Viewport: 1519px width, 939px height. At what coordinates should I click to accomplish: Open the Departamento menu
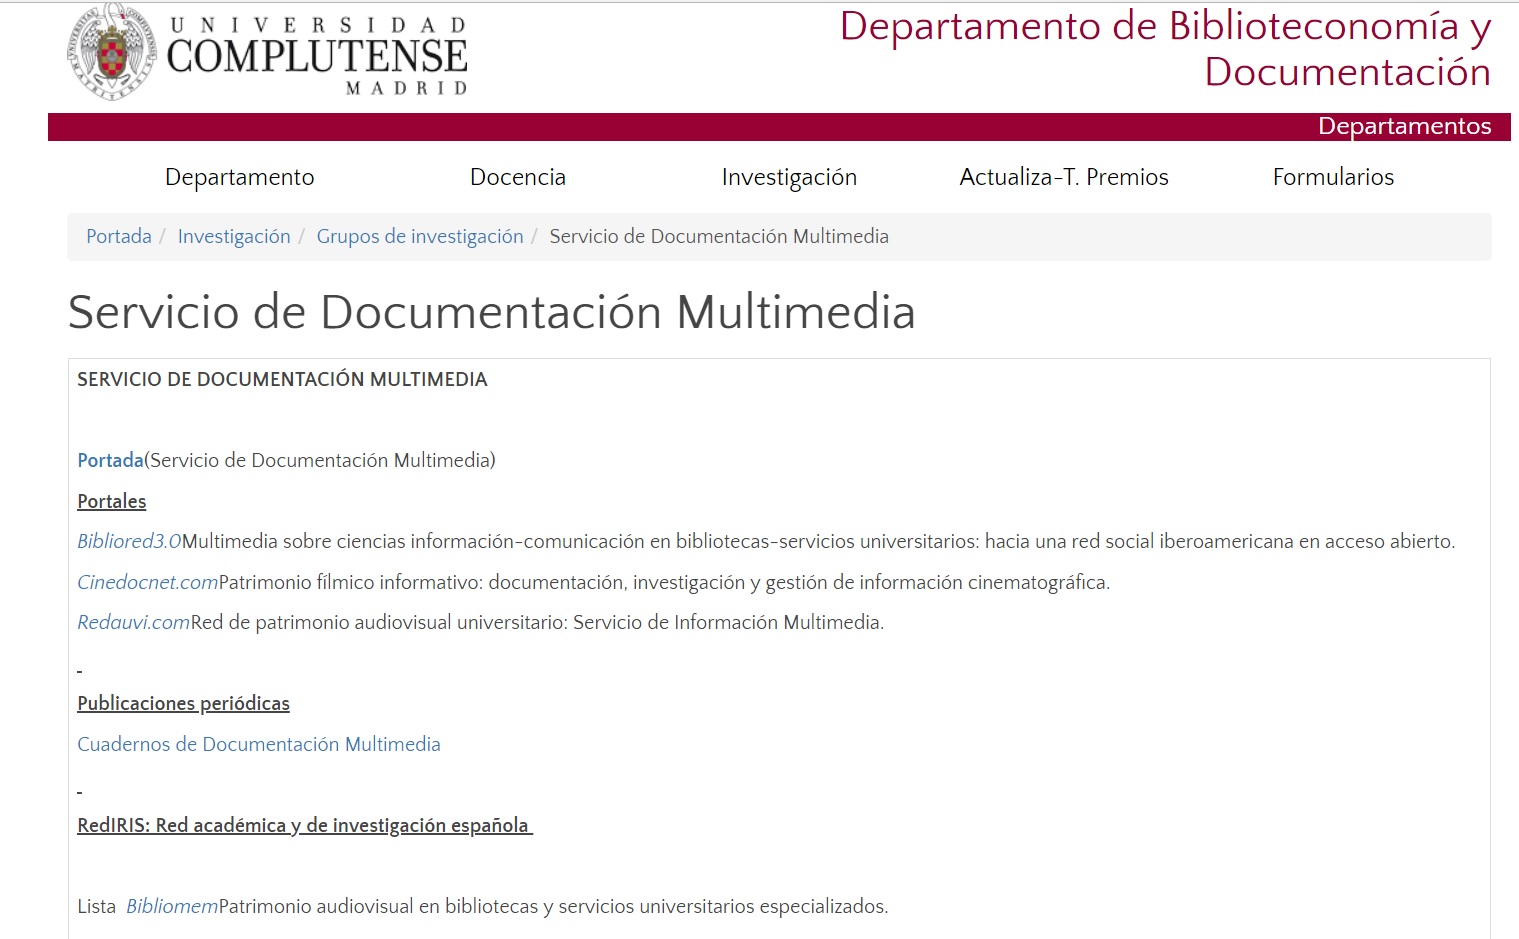tap(239, 177)
